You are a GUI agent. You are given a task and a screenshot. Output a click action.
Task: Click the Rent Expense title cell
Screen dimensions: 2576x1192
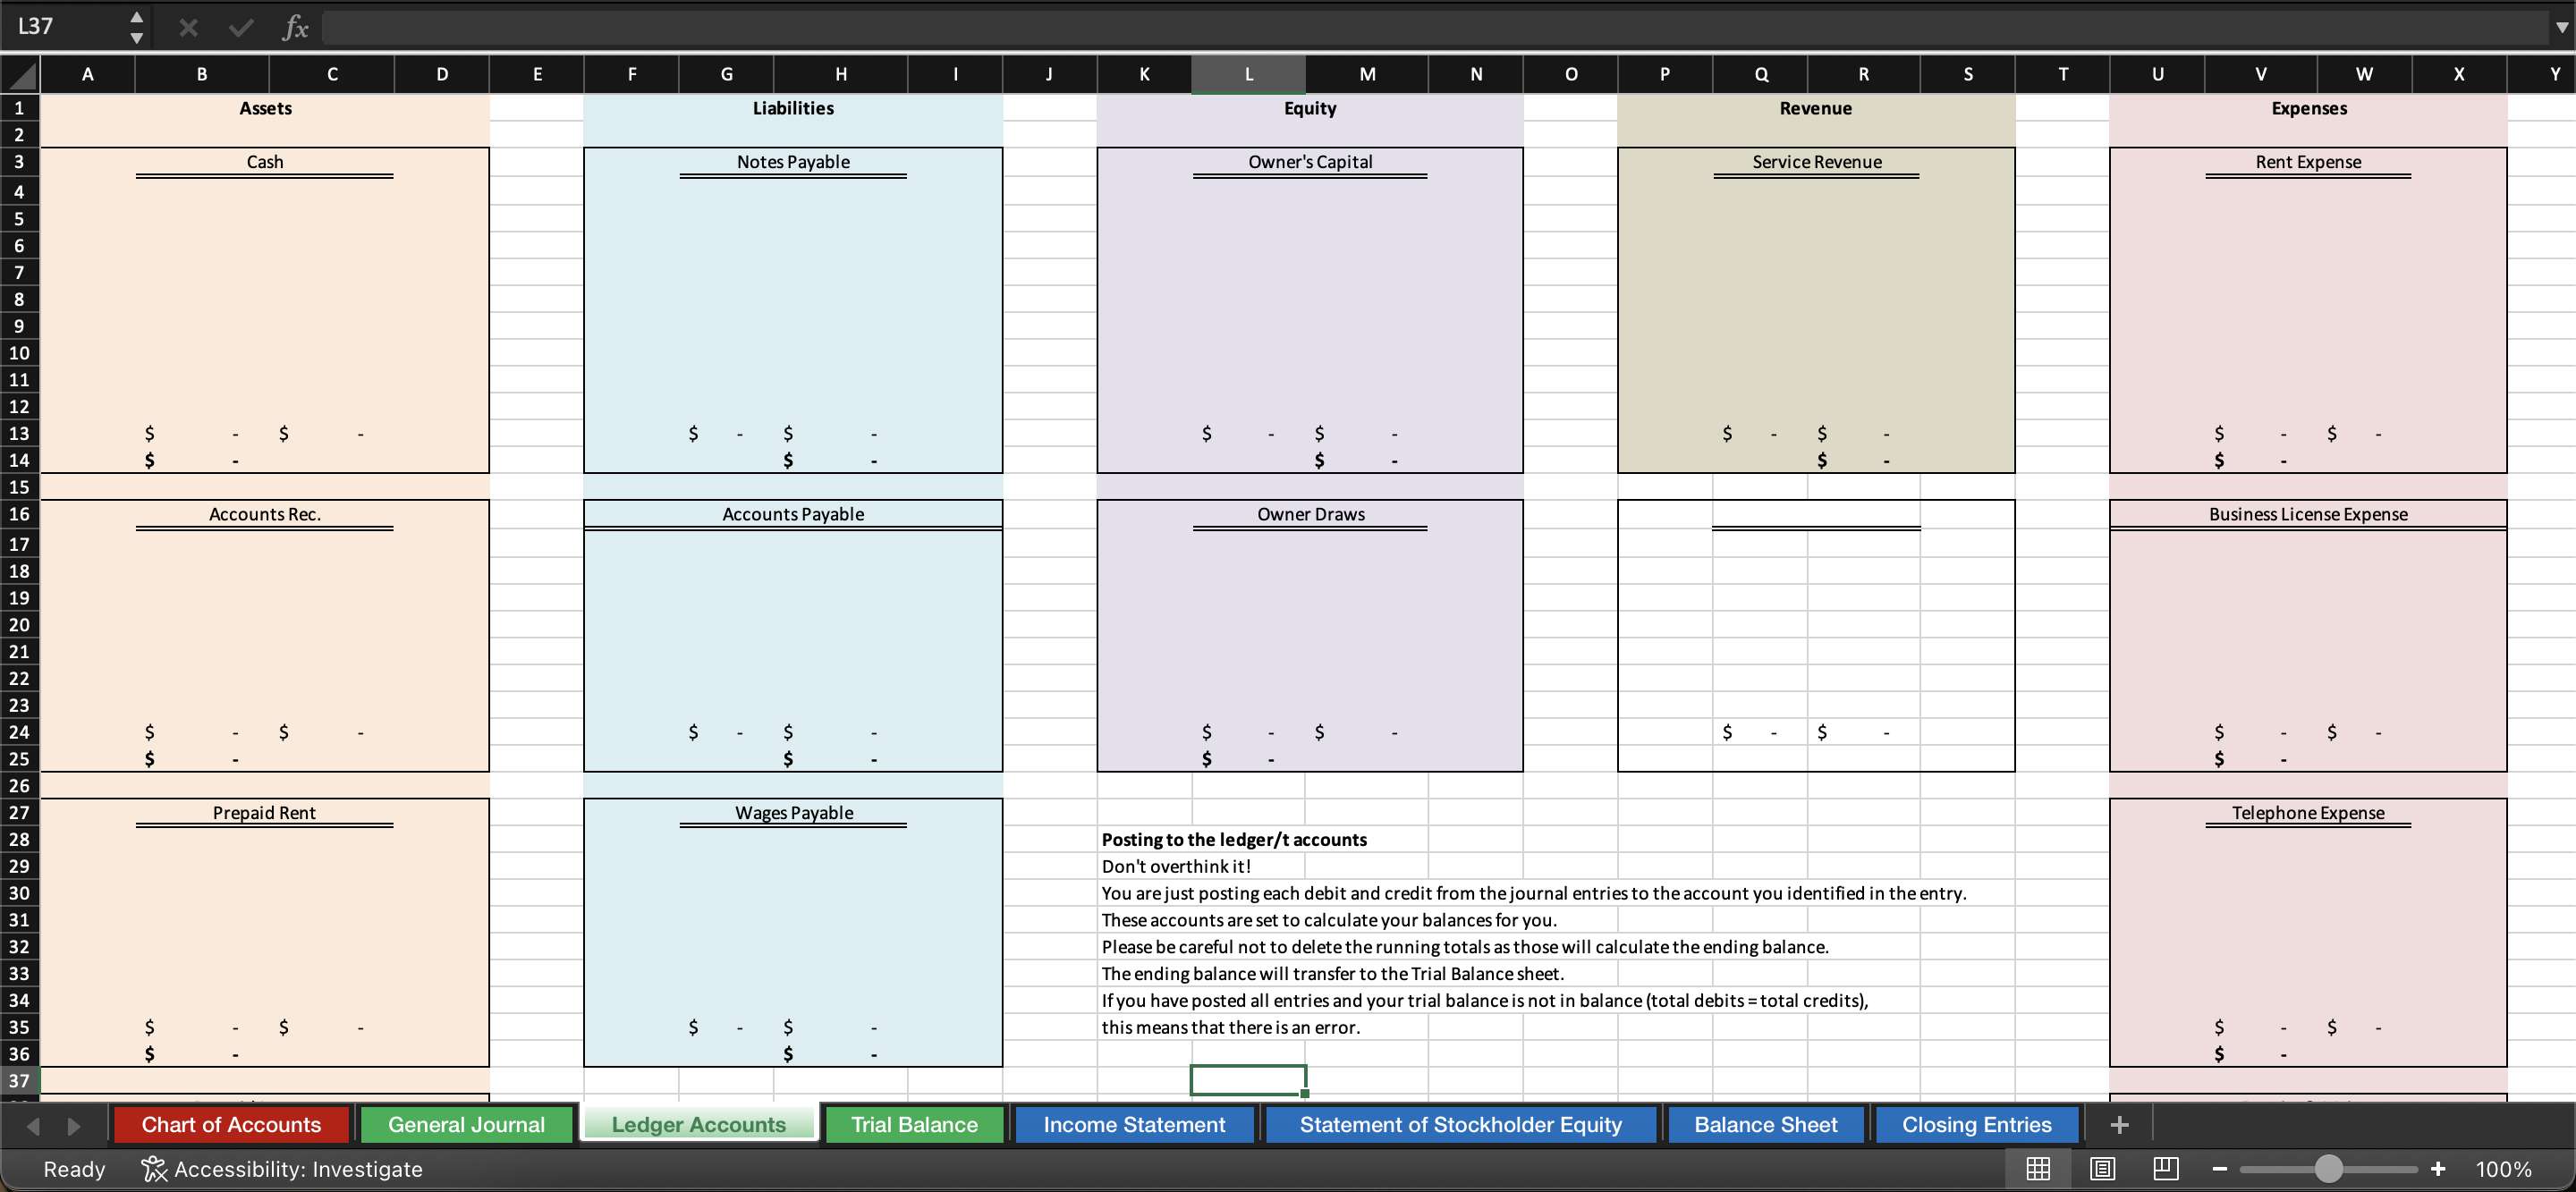pyautogui.click(x=2308, y=162)
